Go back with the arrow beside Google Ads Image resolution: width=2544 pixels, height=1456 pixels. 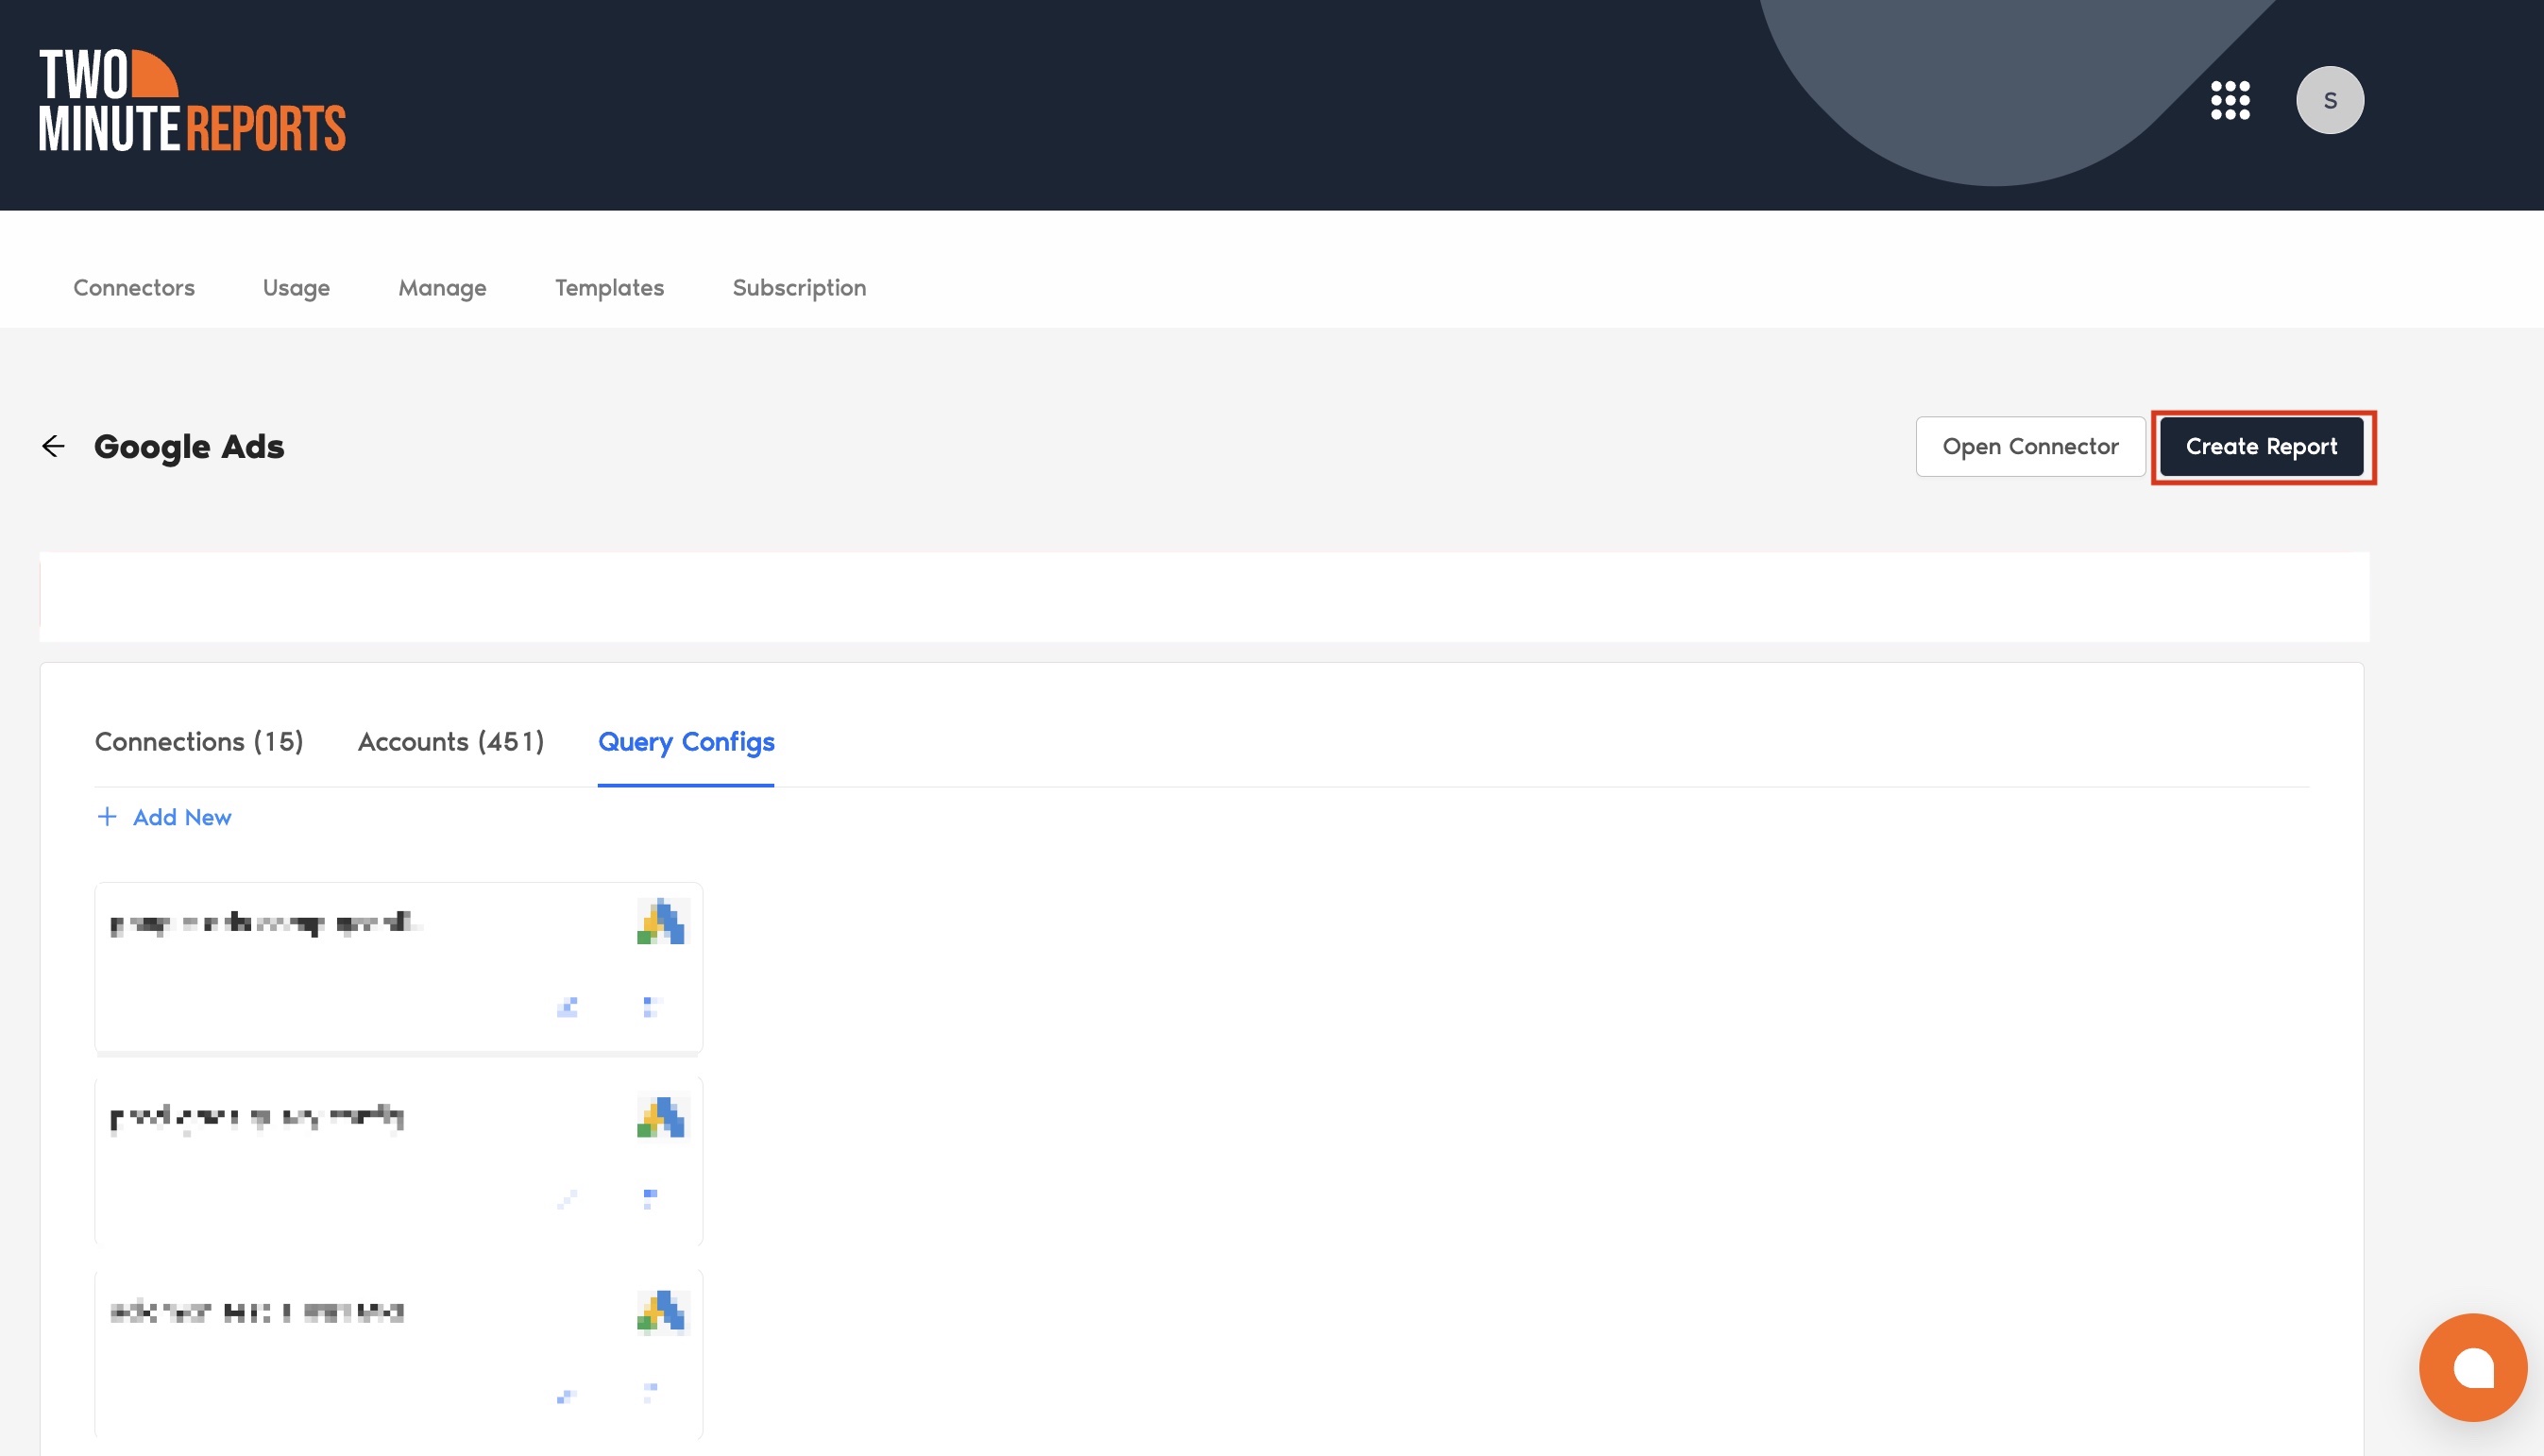(x=53, y=446)
